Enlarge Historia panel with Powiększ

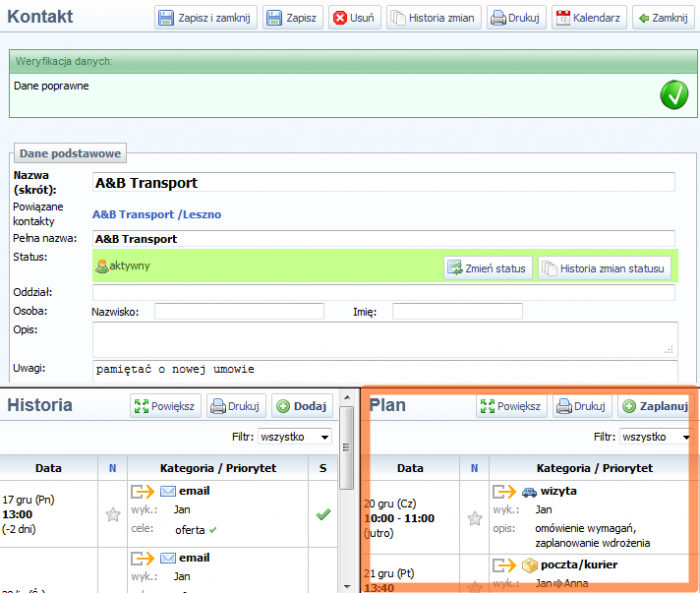pos(166,406)
